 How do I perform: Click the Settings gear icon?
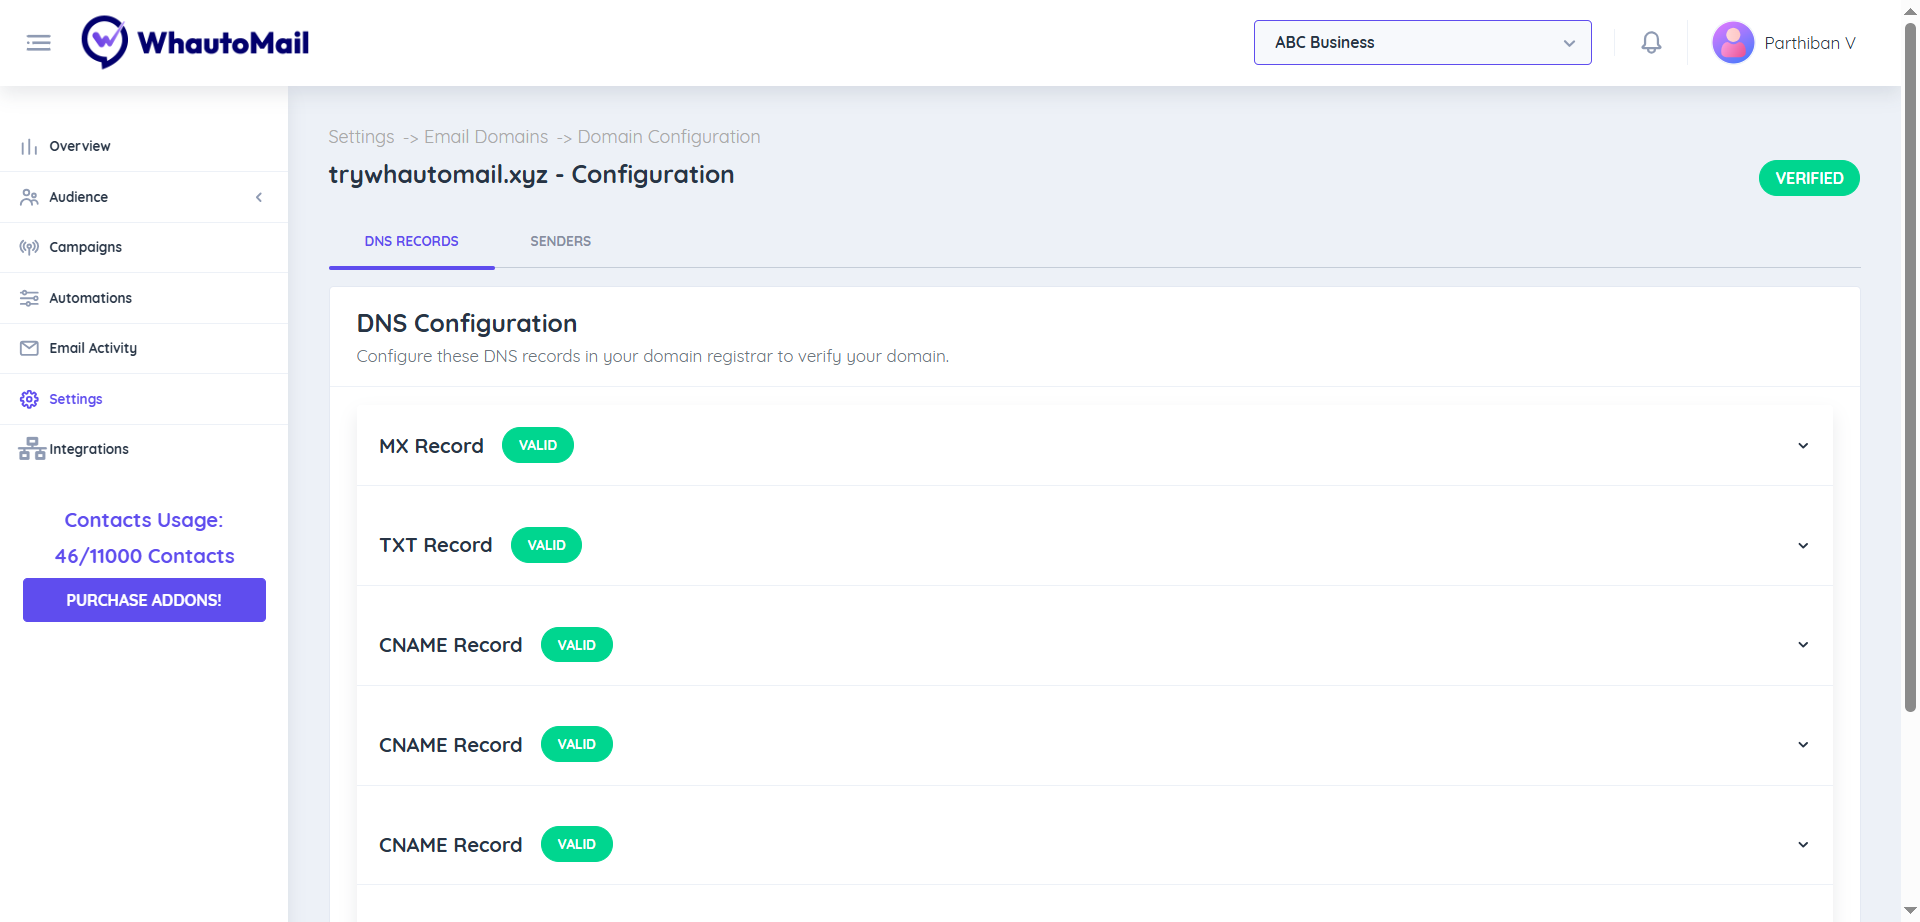(29, 399)
